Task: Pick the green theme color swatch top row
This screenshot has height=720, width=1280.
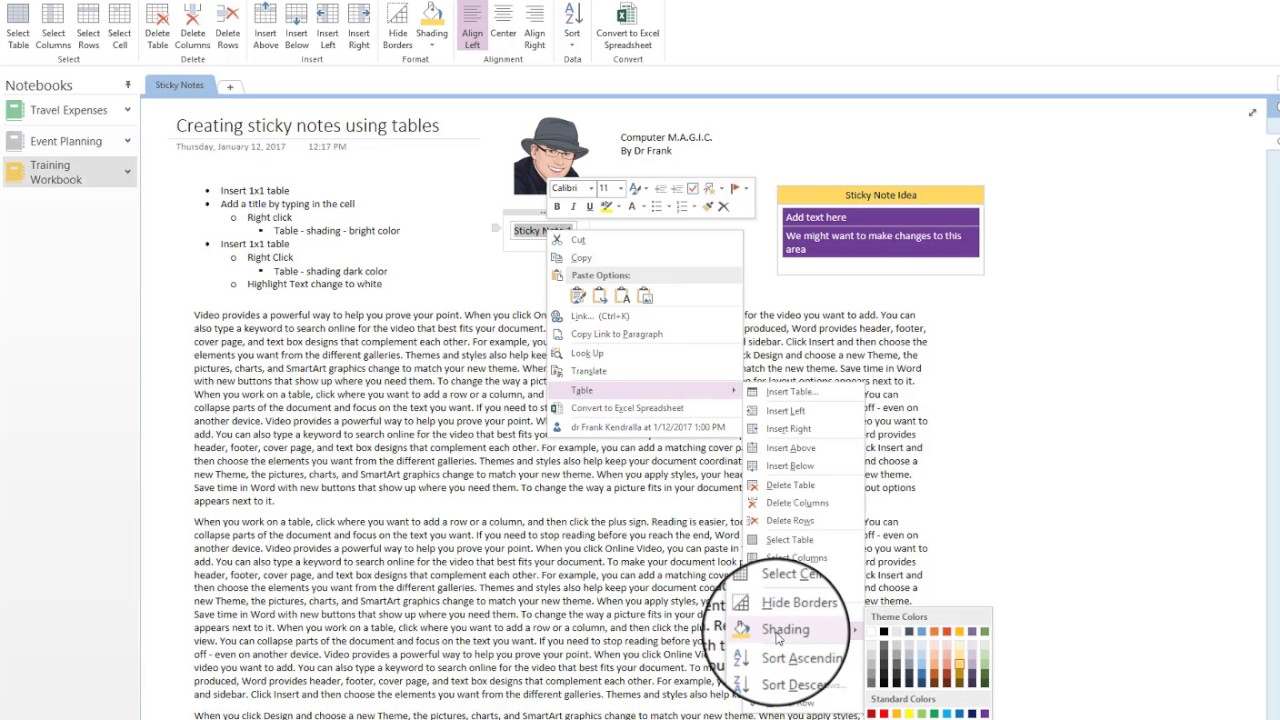Action: (x=985, y=632)
